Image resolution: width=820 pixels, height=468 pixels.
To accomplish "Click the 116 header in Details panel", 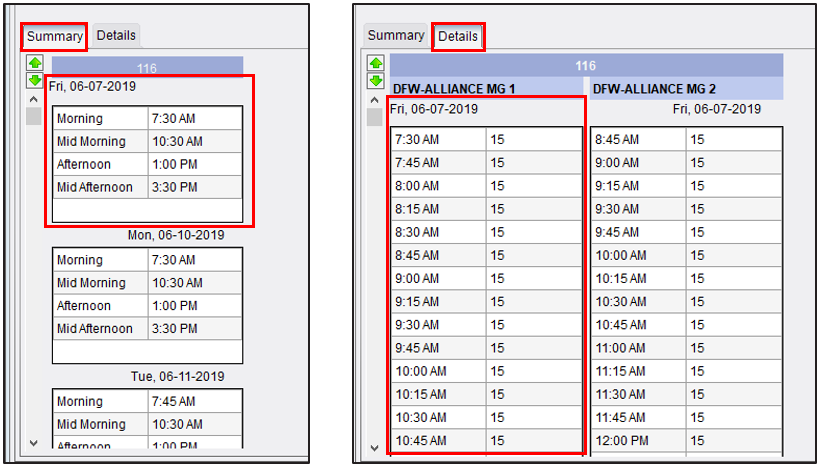I will pos(586,66).
